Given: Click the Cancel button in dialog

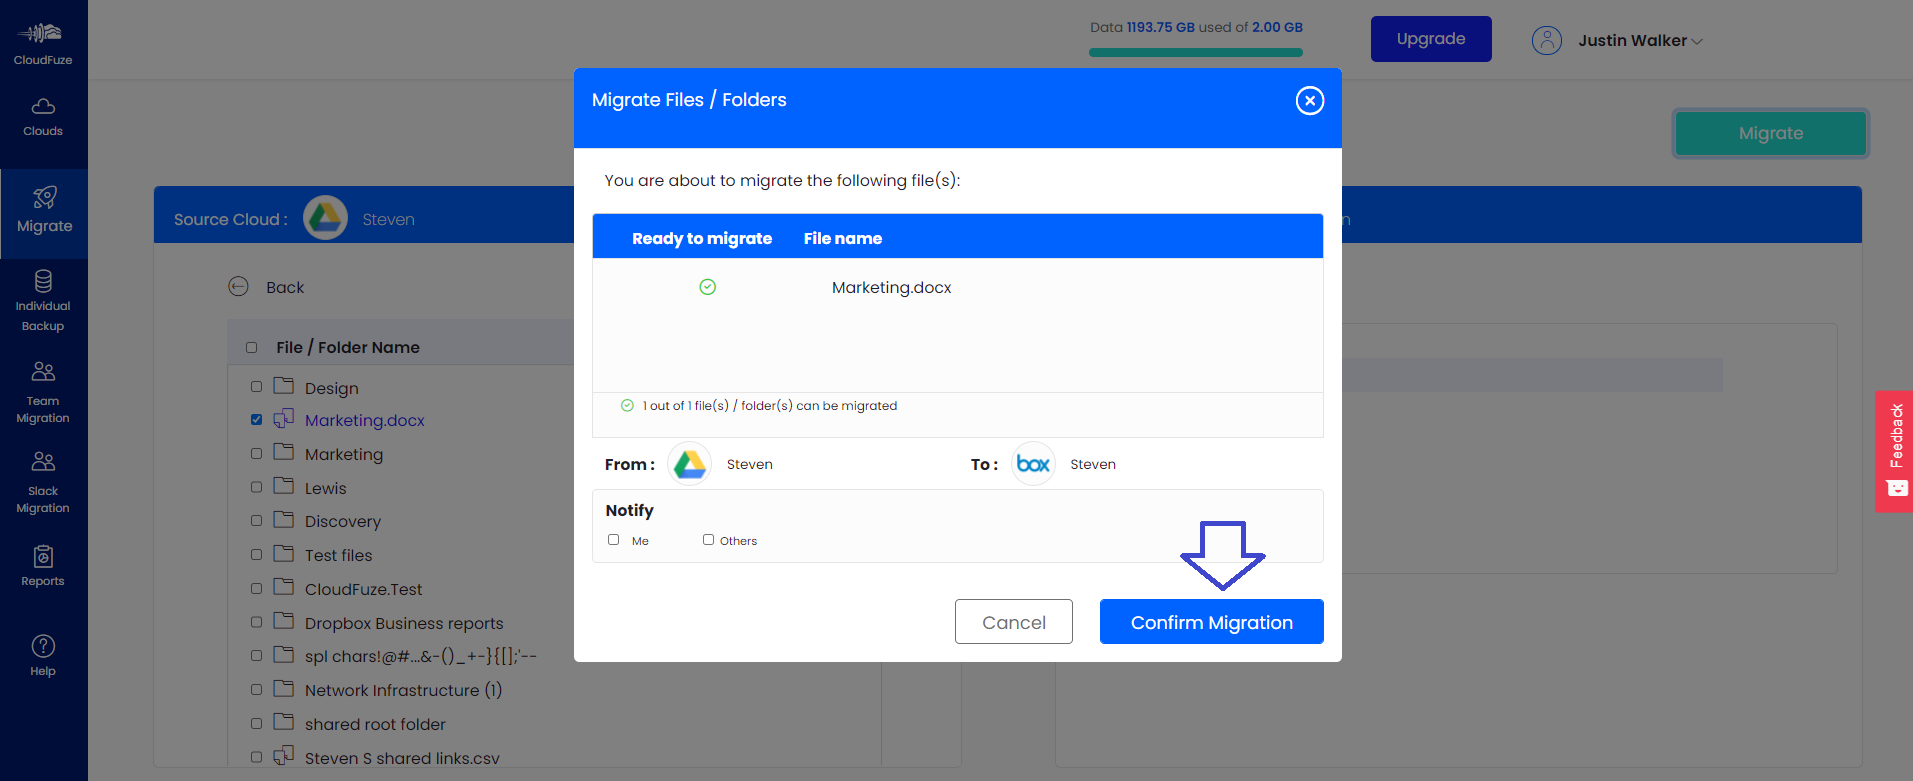Looking at the screenshot, I should click(1014, 622).
